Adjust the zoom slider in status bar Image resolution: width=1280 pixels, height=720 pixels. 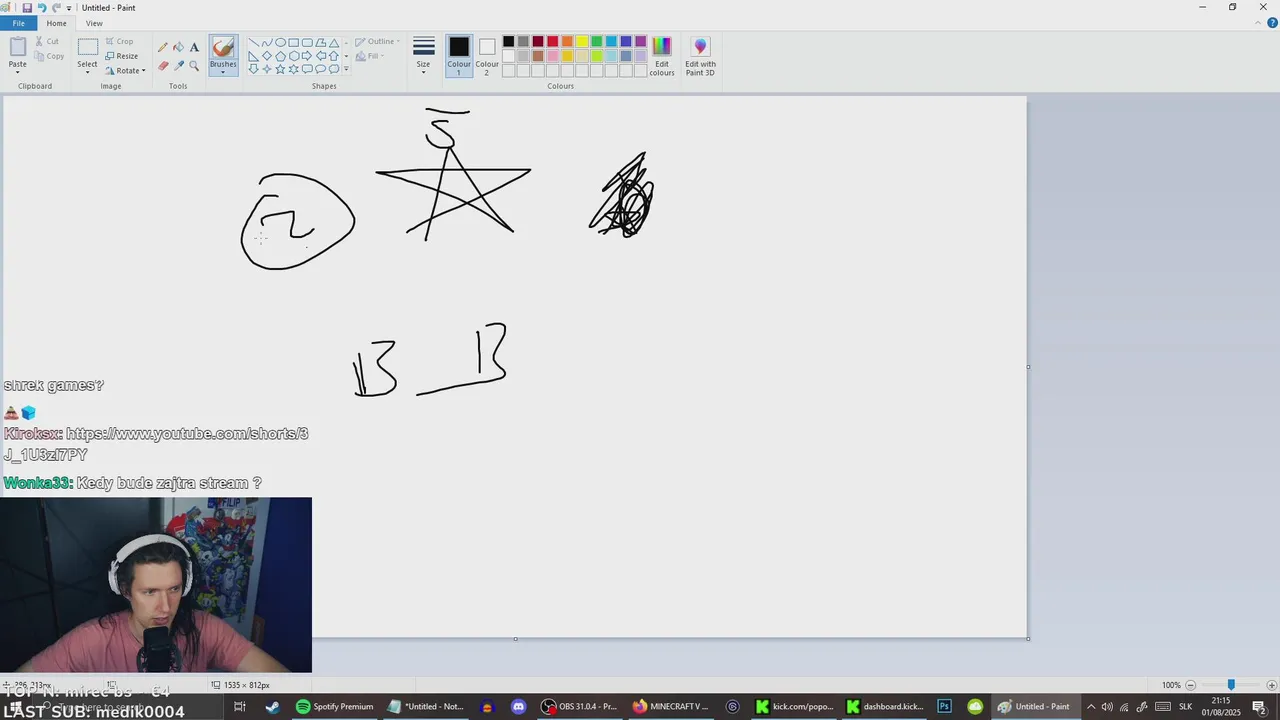[x=1231, y=685]
